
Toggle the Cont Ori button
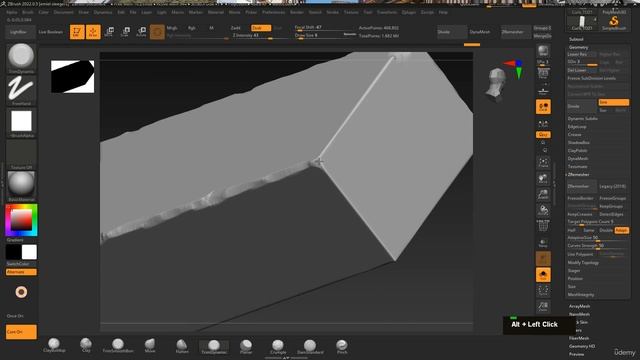tap(21, 332)
